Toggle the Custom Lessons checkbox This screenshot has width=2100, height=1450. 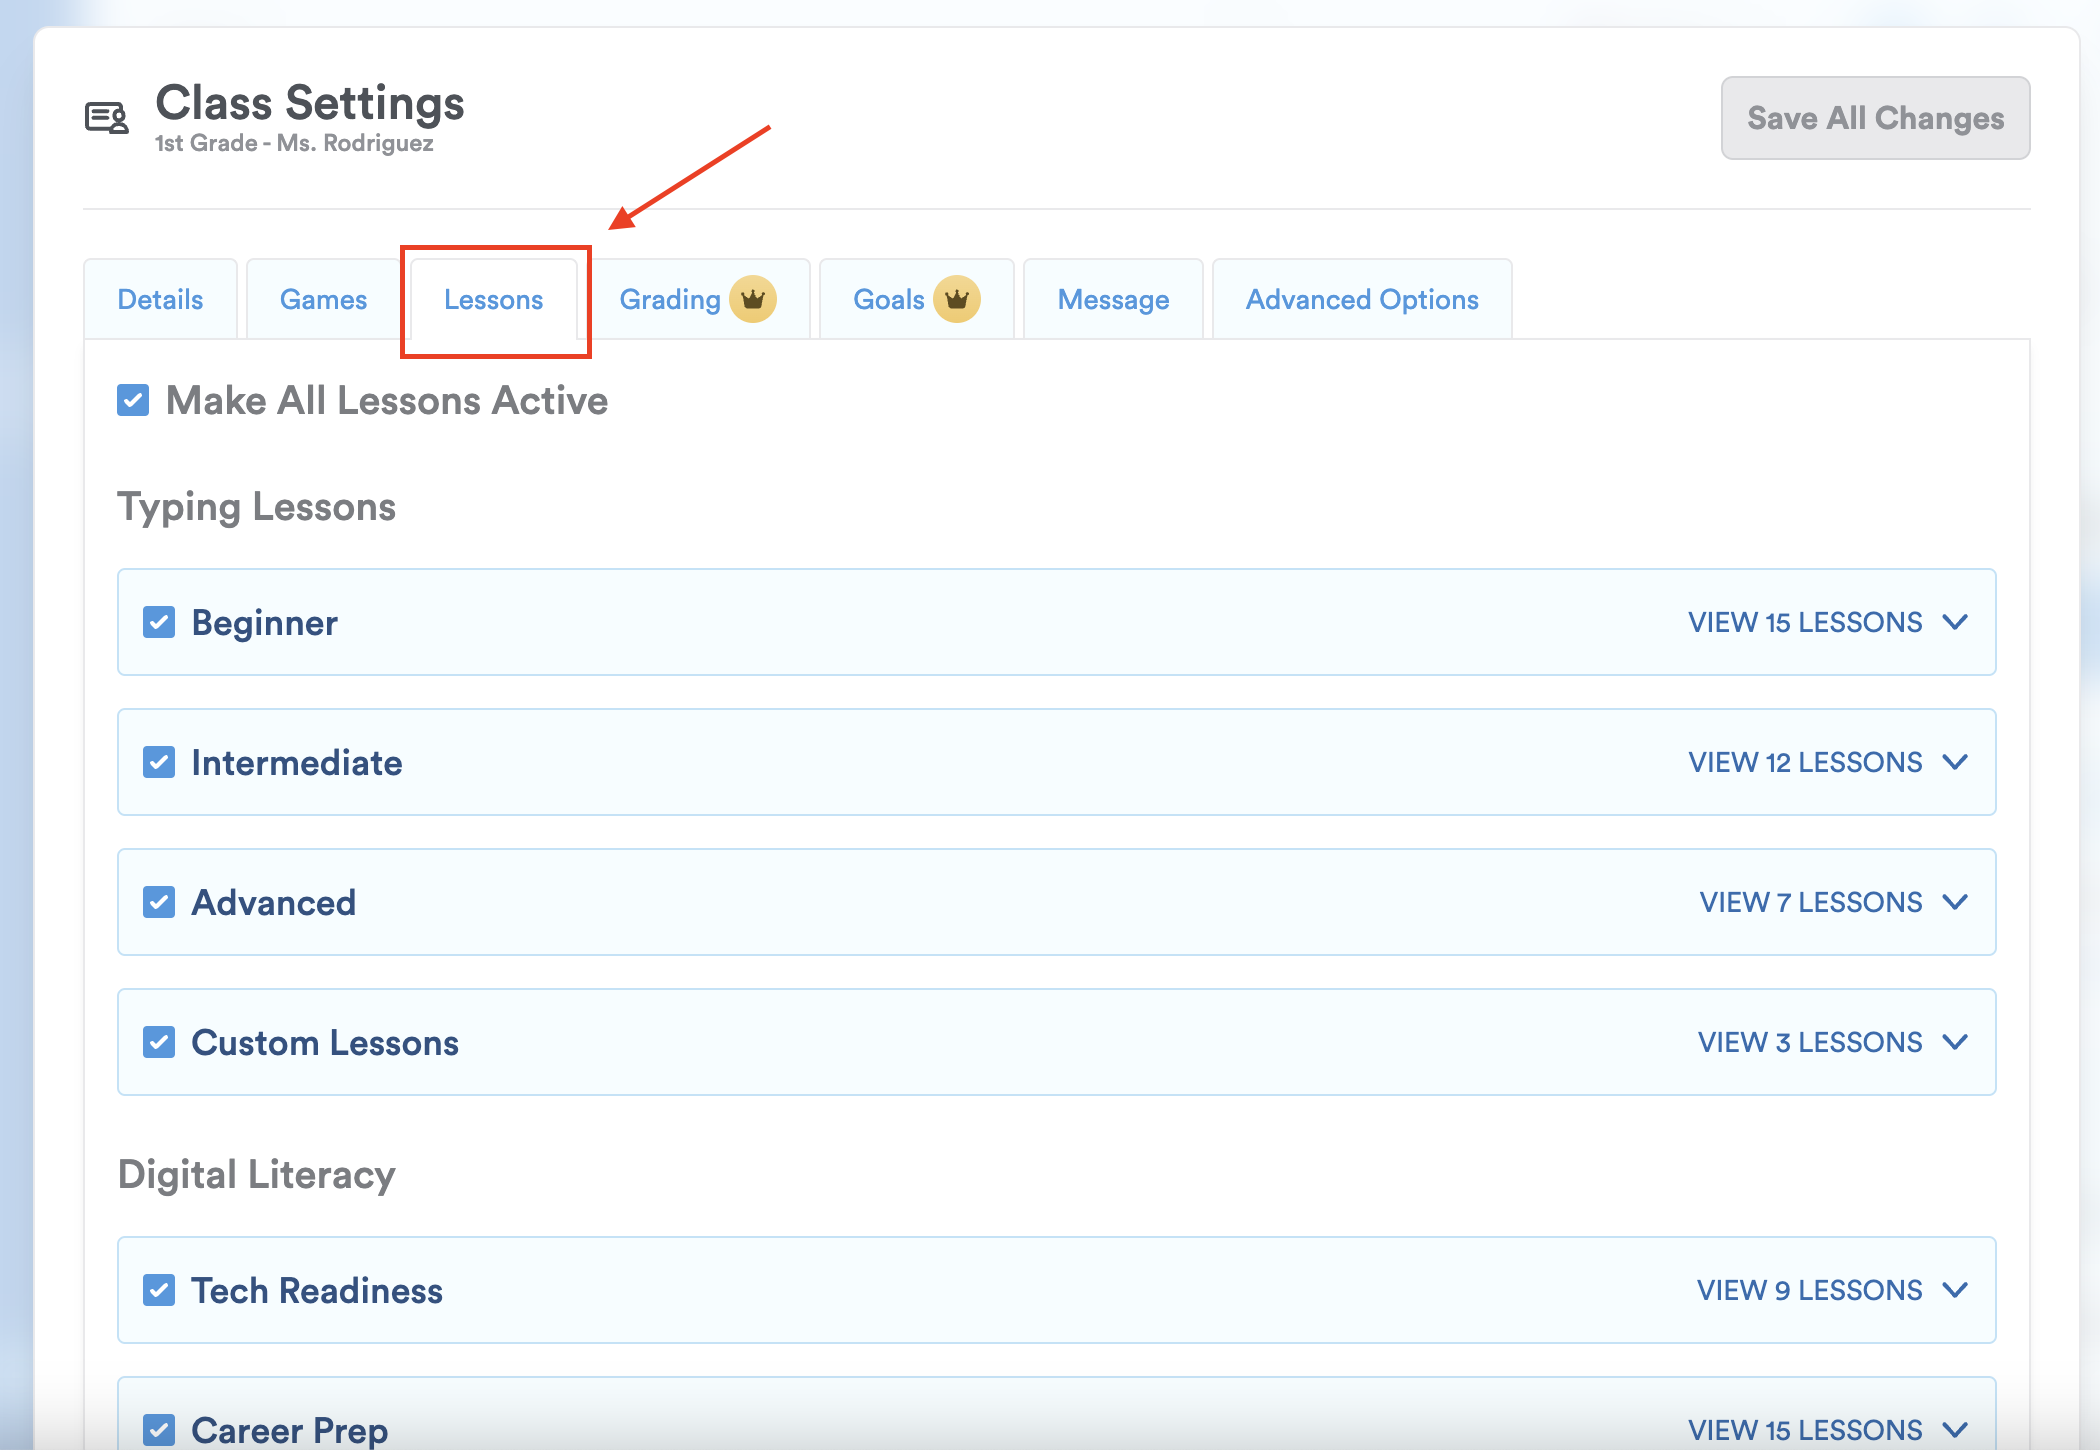point(159,1042)
